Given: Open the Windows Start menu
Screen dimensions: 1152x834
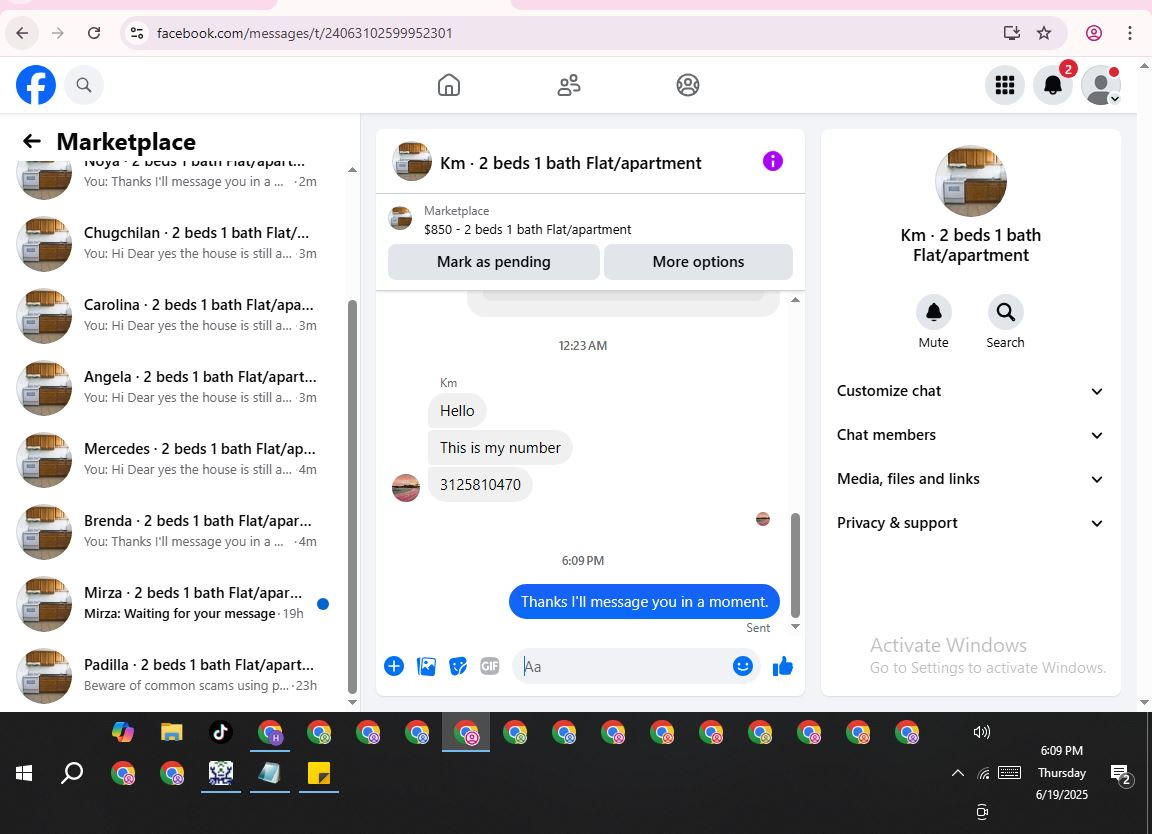Looking at the screenshot, I should click(x=24, y=773).
